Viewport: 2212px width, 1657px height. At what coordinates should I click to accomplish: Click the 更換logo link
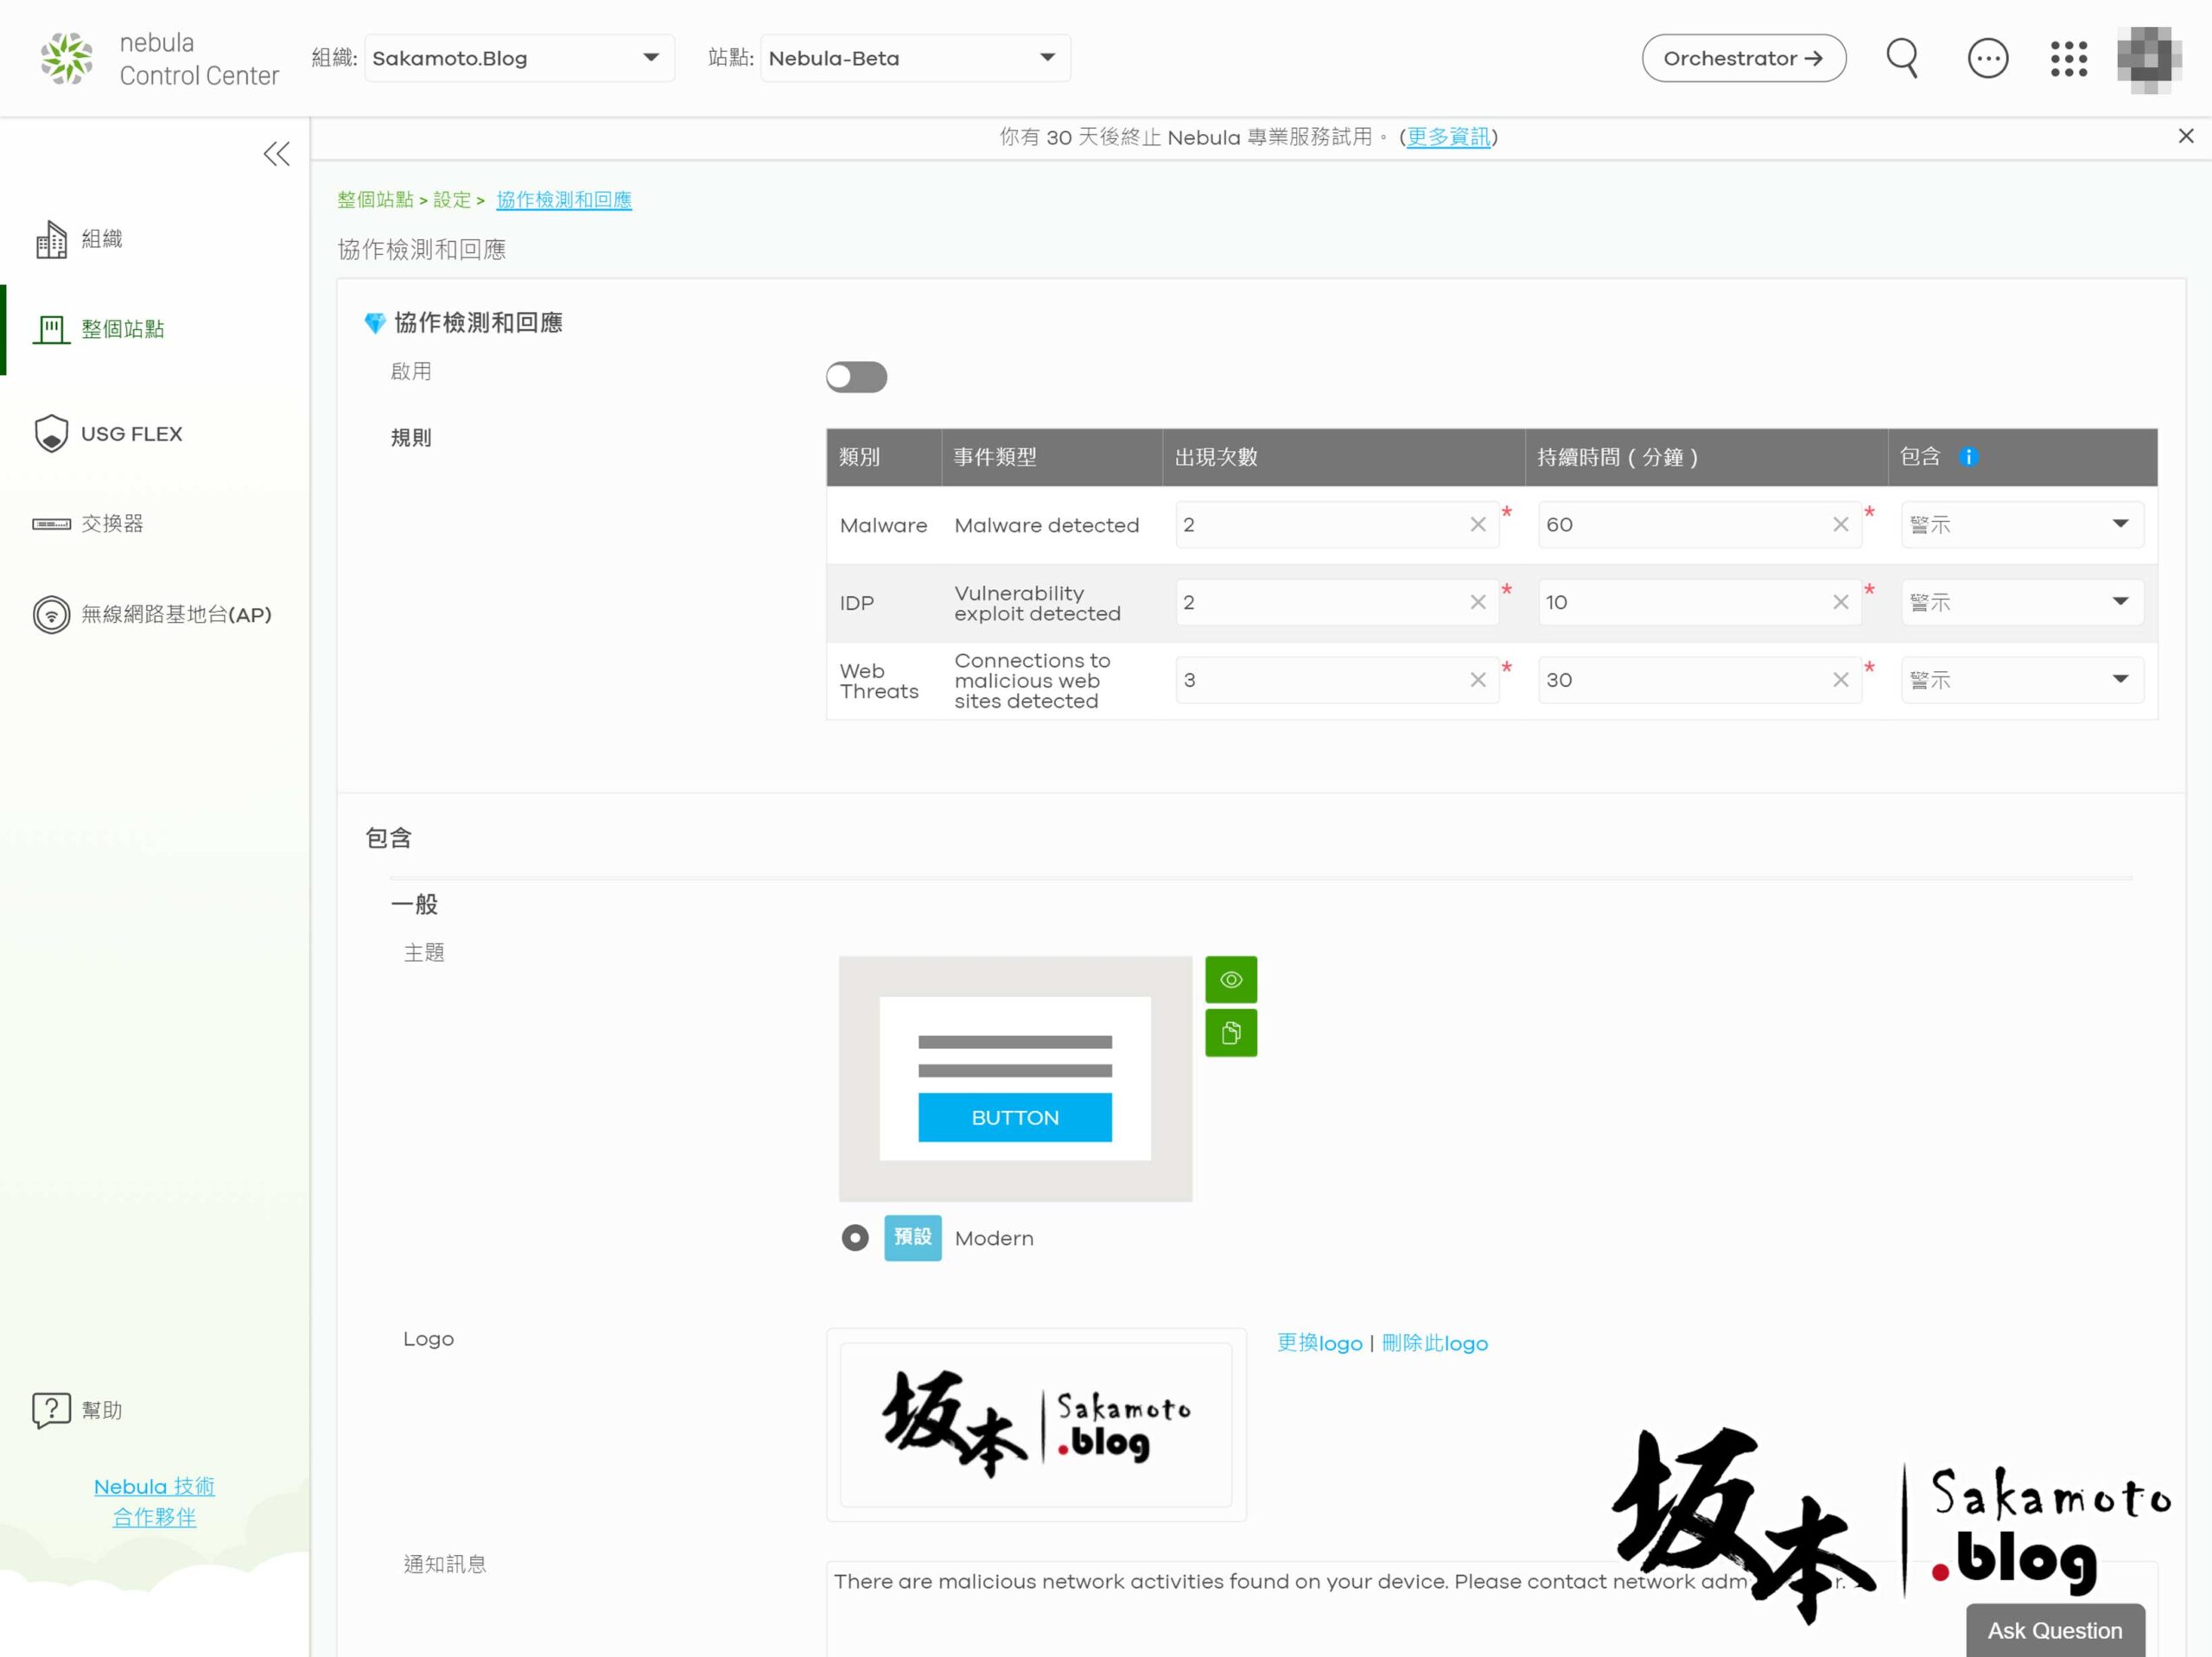tap(1319, 1343)
